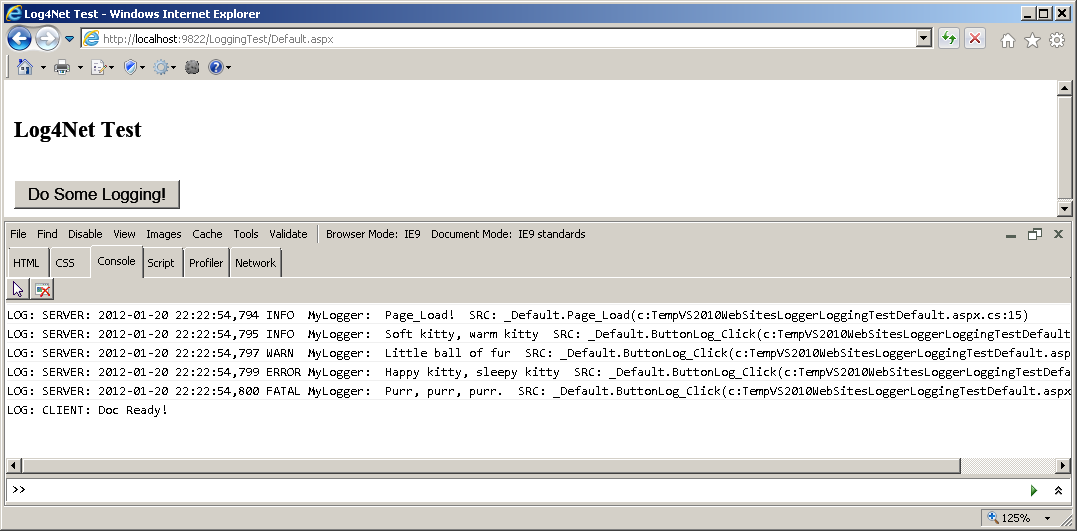Open the developer tools Tools menu
Screen dimensions: 1077x531
click(x=246, y=234)
